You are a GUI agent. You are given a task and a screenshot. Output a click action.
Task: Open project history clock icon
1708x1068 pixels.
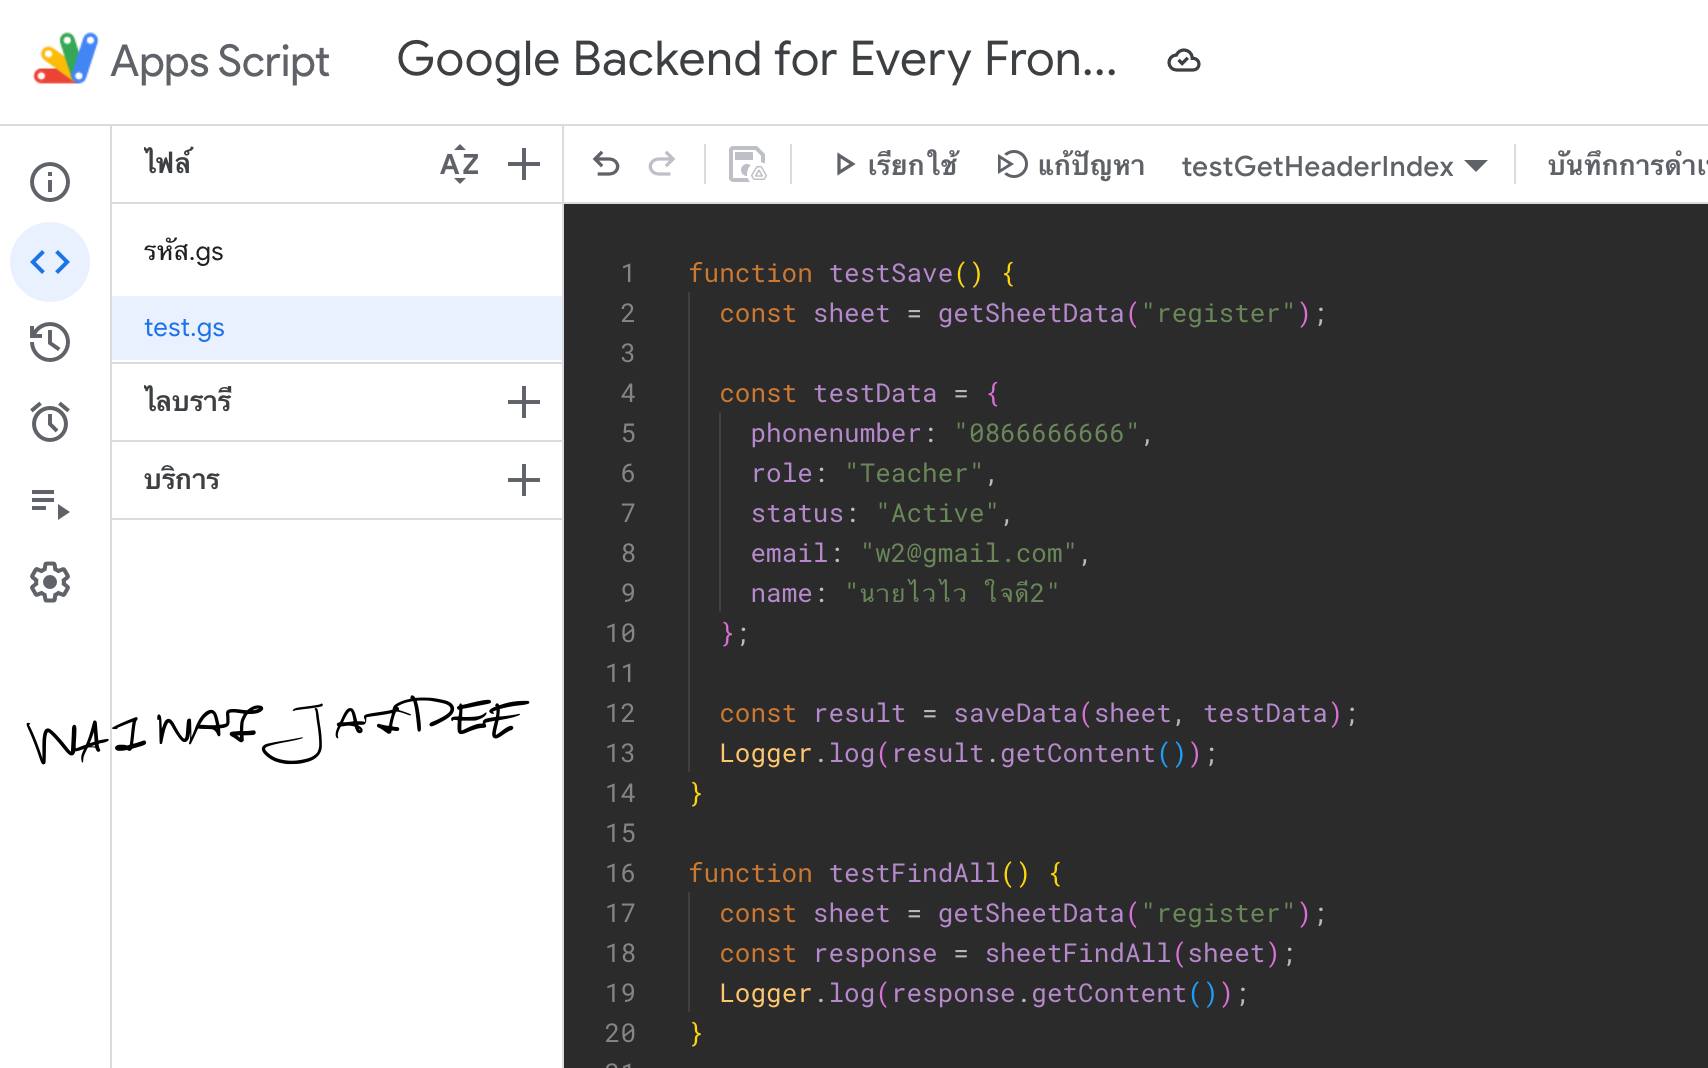click(50, 342)
